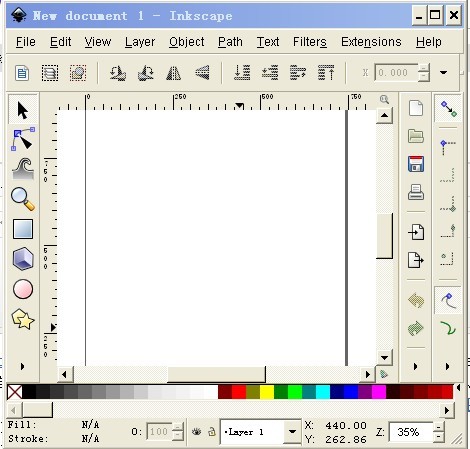Rotate selection 90 degrees clockwise
Viewport: 470px width, 449px height.
pyautogui.click(x=146, y=73)
